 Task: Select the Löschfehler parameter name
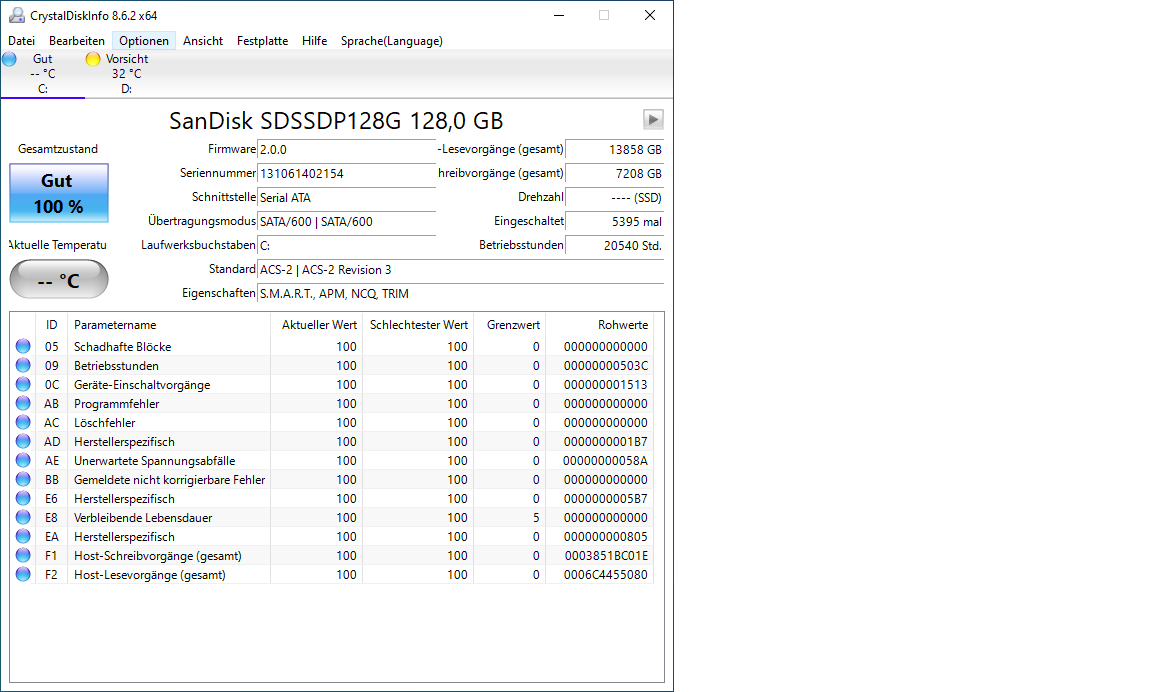coord(104,423)
